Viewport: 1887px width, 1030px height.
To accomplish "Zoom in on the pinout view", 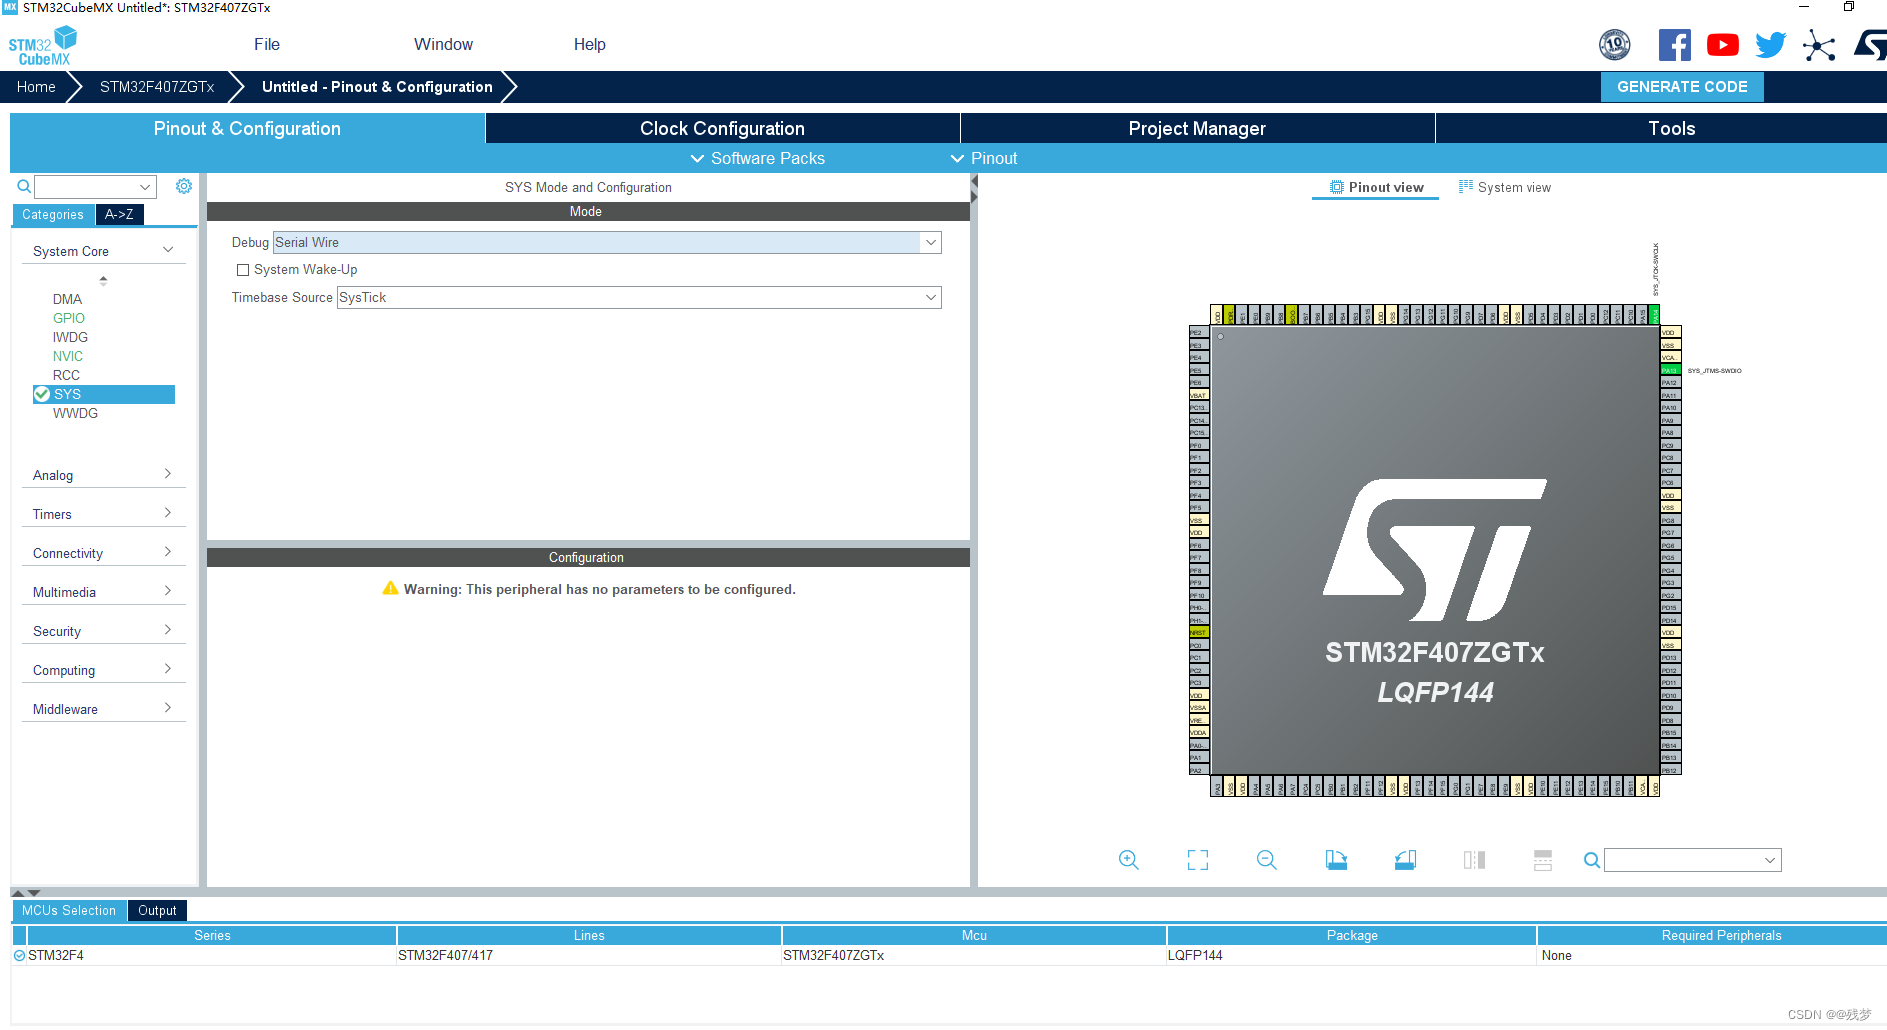I will [x=1128, y=860].
